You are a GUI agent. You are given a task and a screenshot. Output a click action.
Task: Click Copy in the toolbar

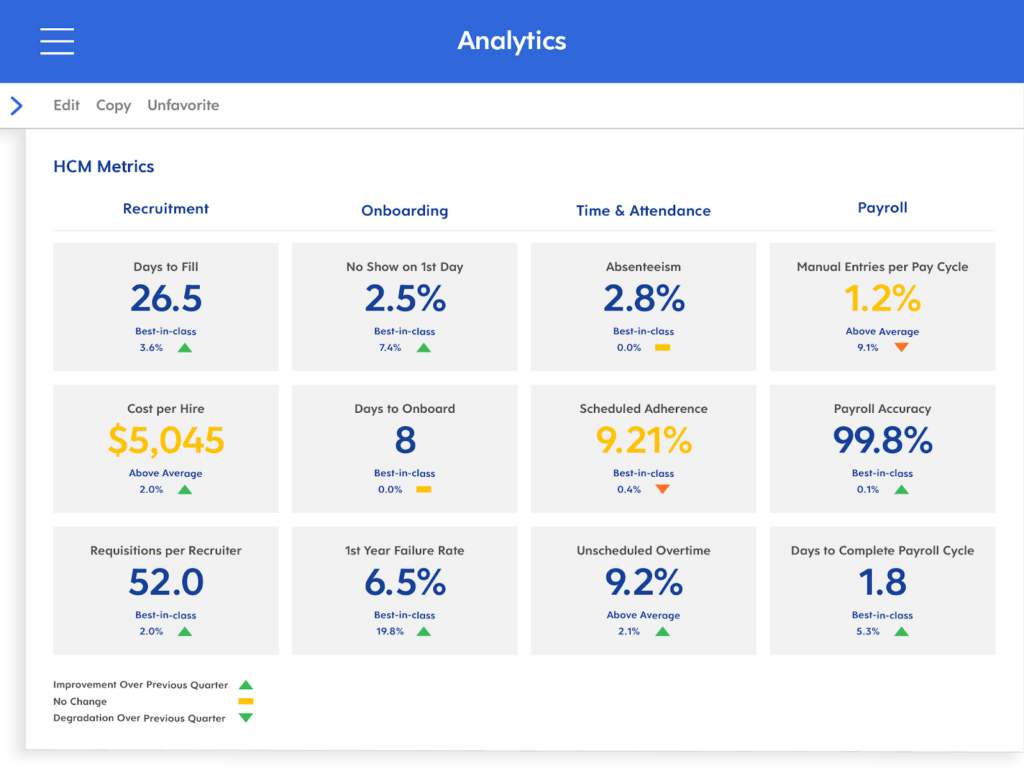click(x=113, y=105)
